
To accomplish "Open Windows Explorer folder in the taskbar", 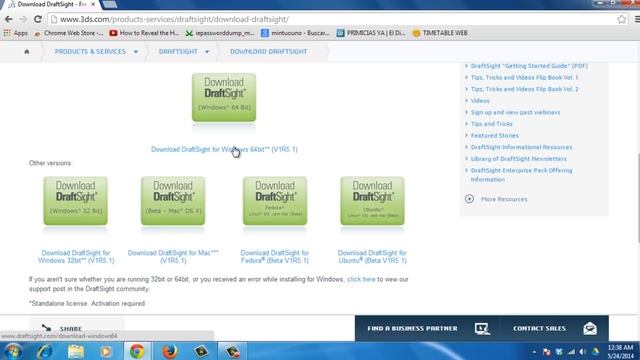I will 76,351.
